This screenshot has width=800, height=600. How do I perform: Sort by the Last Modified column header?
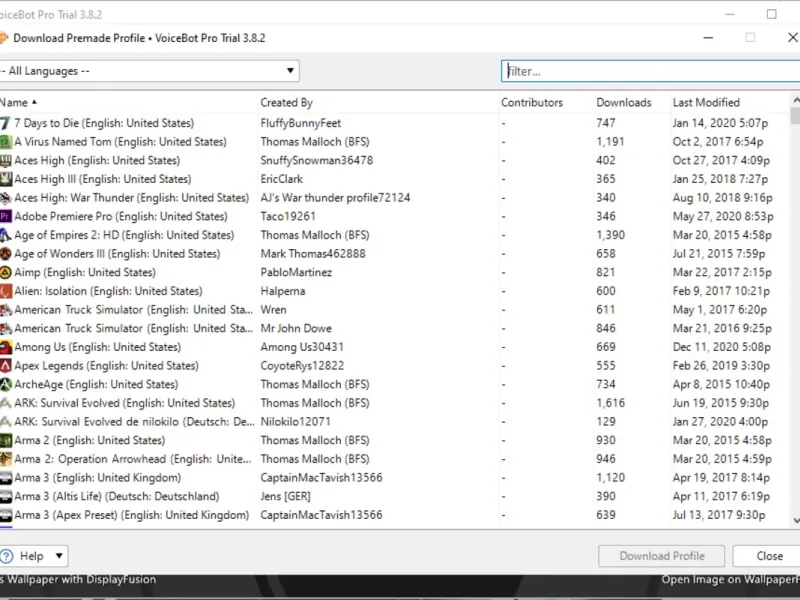pyautogui.click(x=706, y=103)
